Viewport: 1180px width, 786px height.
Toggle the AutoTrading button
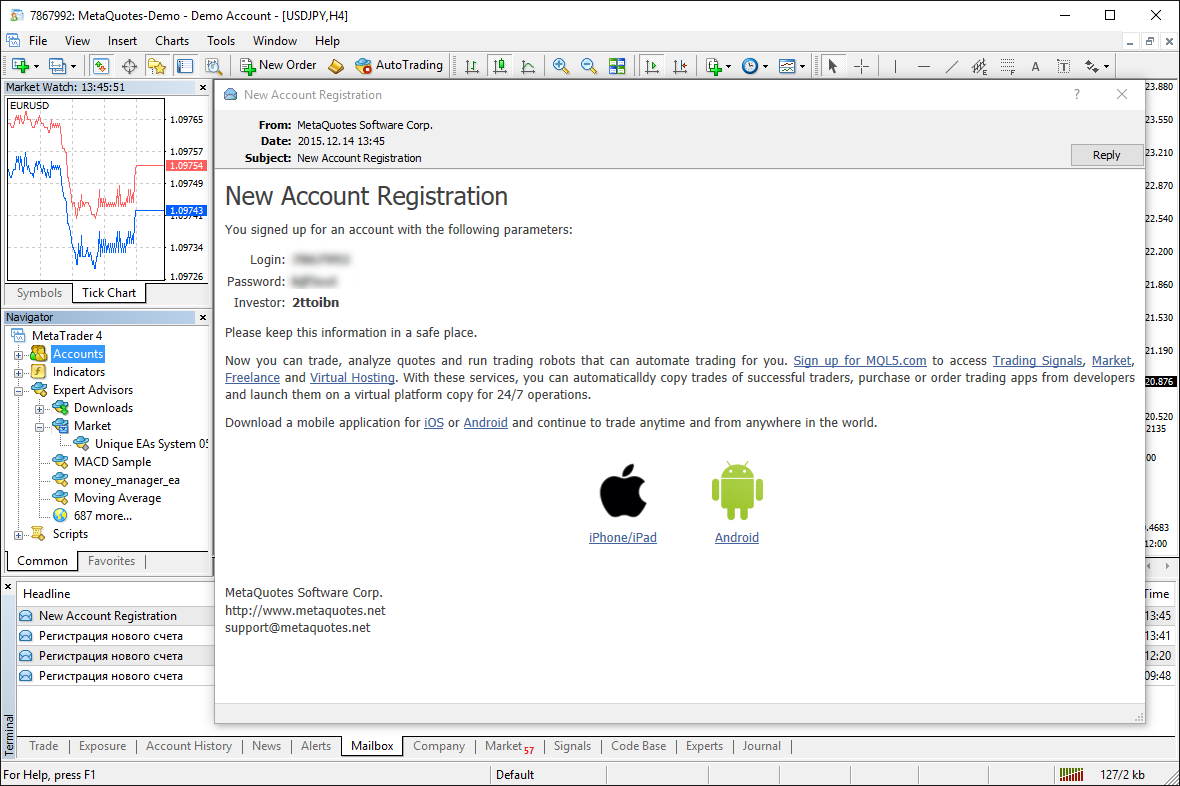pos(399,66)
